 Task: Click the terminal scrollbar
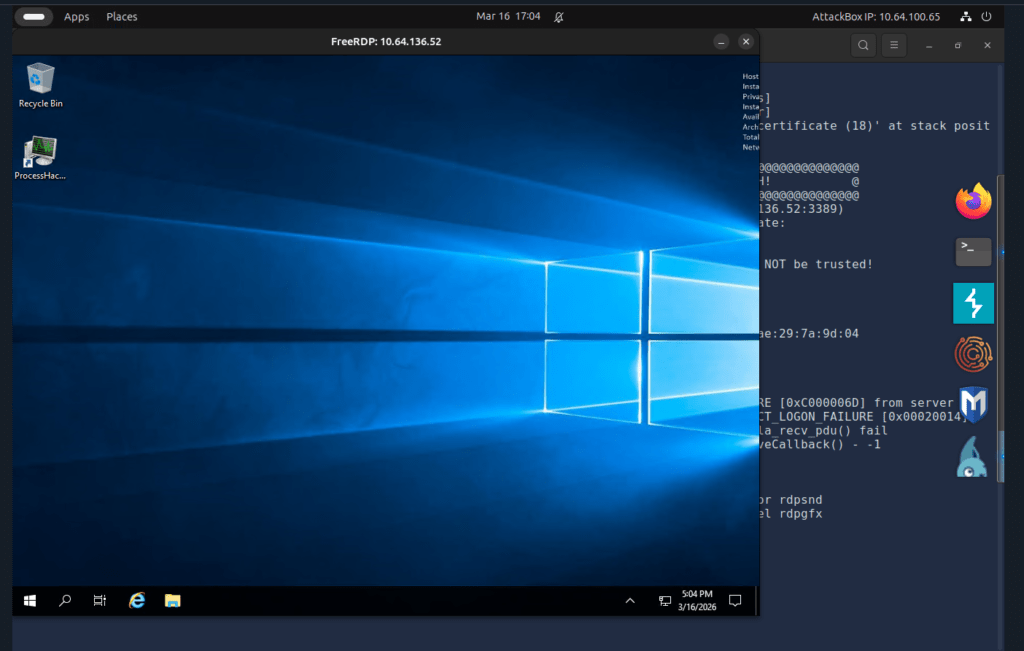tap(1000, 328)
